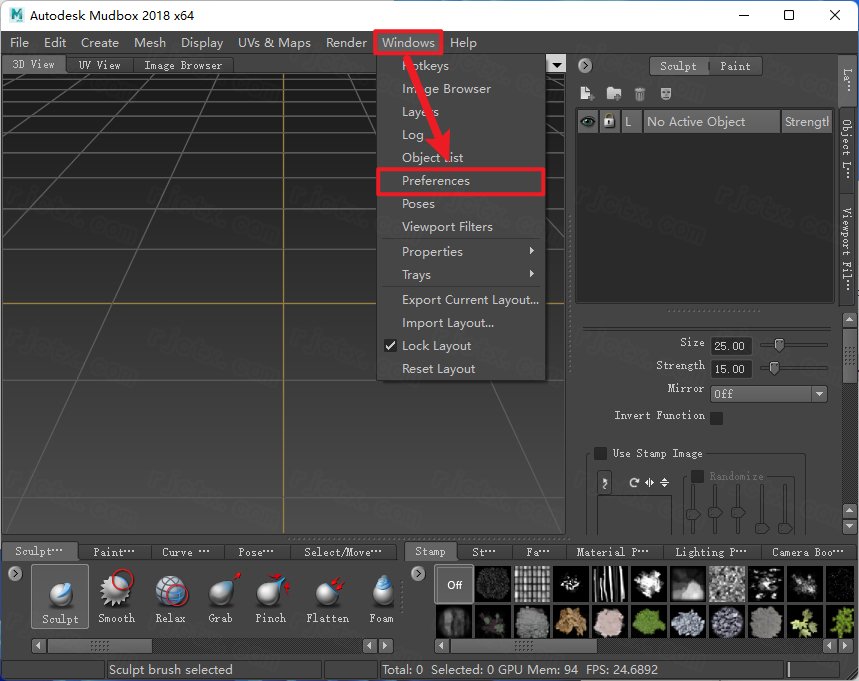Click the arrow button in stamp tray
Viewport: 859px width, 681px height.
click(418, 574)
